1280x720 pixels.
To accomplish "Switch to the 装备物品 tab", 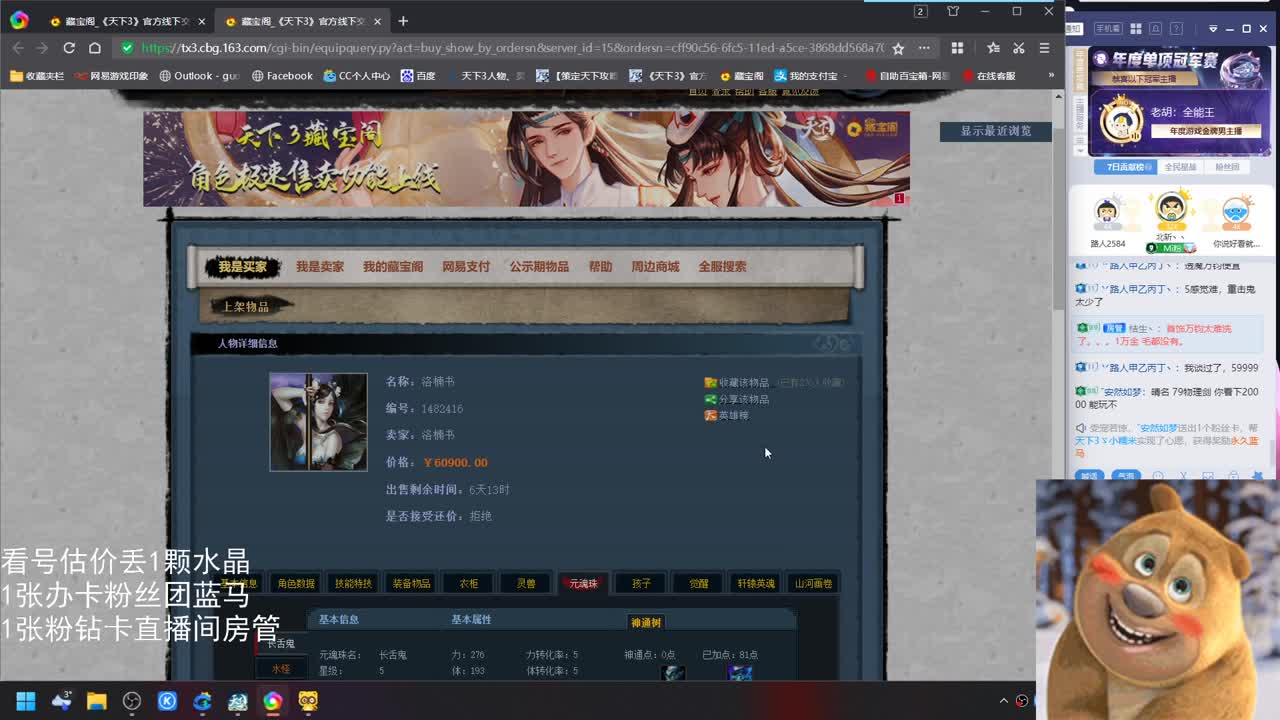I will (x=411, y=582).
